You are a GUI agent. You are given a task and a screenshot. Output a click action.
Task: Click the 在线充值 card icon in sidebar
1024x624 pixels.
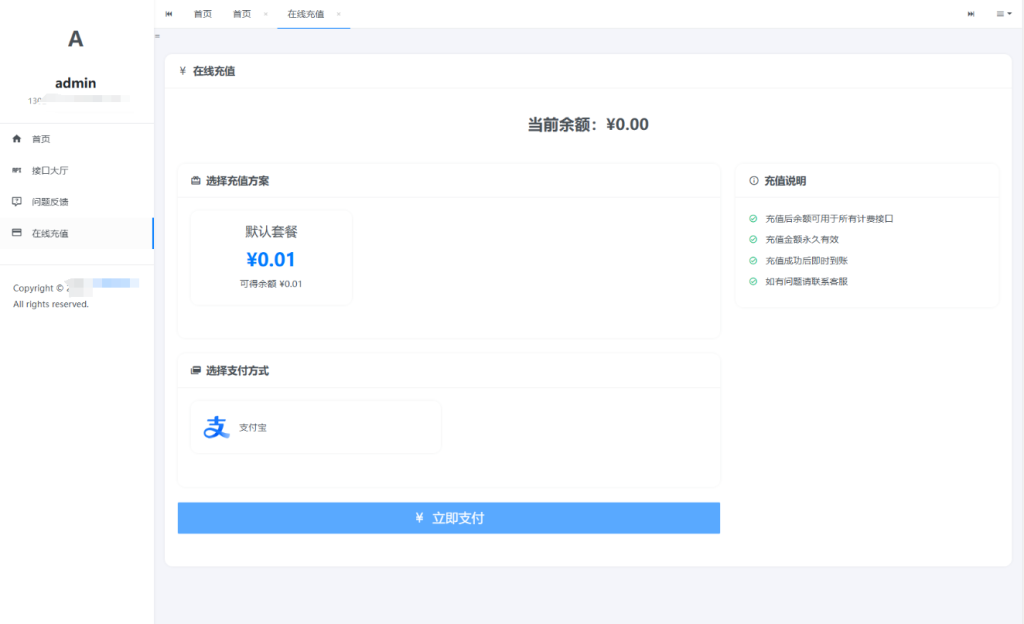coord(16,232)
